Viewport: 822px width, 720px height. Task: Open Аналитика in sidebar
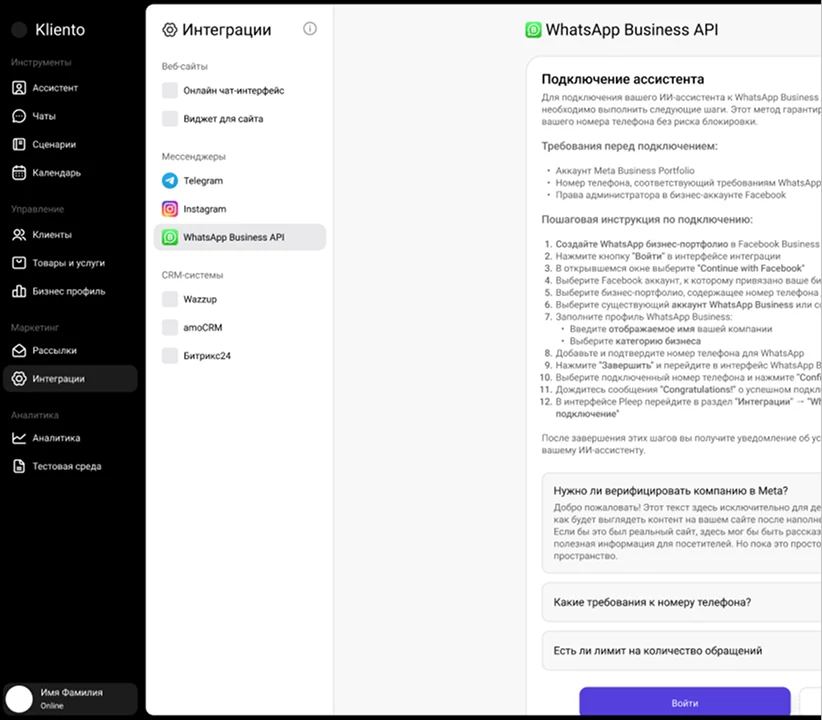[x=56, y=438]
